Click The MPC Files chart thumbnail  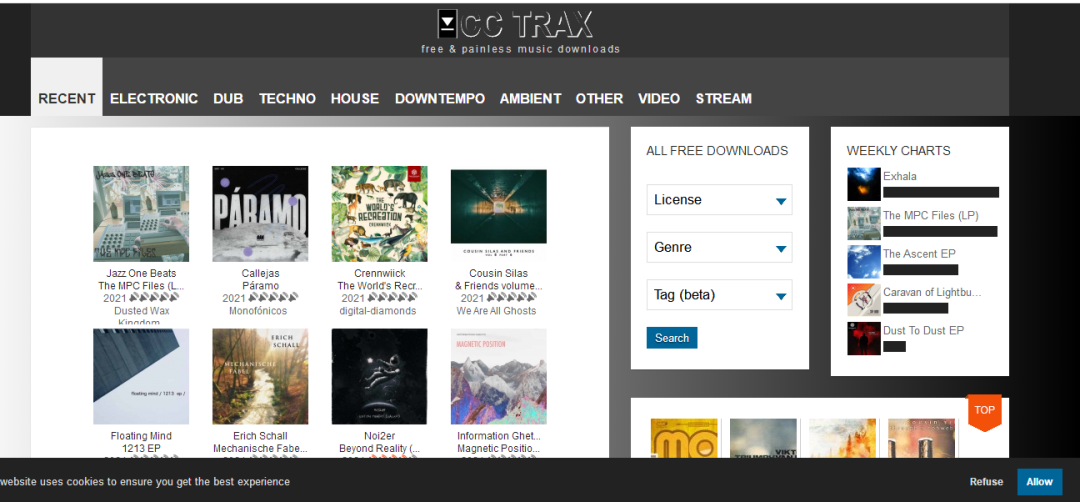tap(864, 223)
